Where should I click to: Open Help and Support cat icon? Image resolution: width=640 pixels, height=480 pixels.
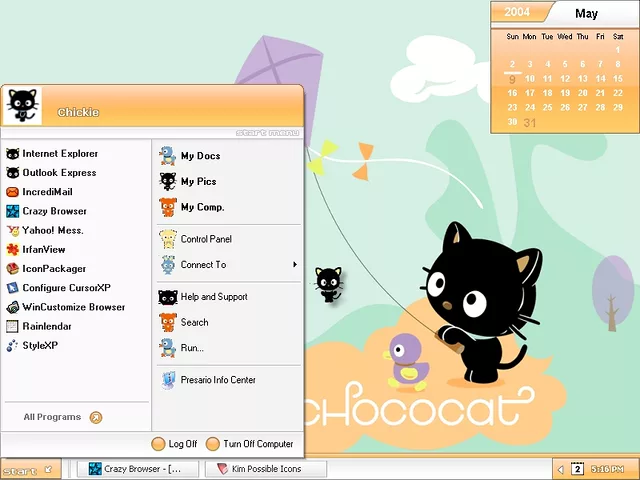[x=167, y=297]
